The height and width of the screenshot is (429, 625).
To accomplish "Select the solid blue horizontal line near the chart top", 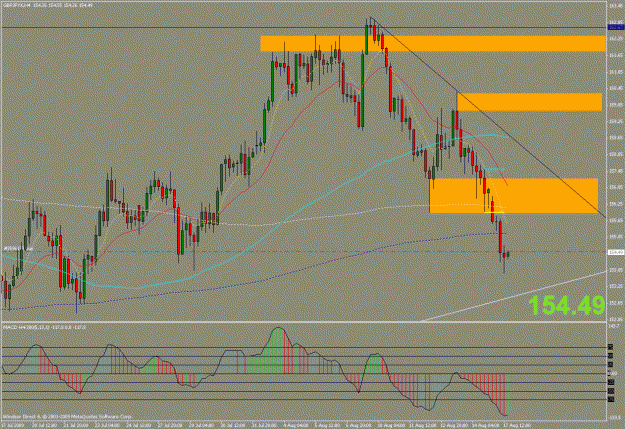I will pos(303,28).
